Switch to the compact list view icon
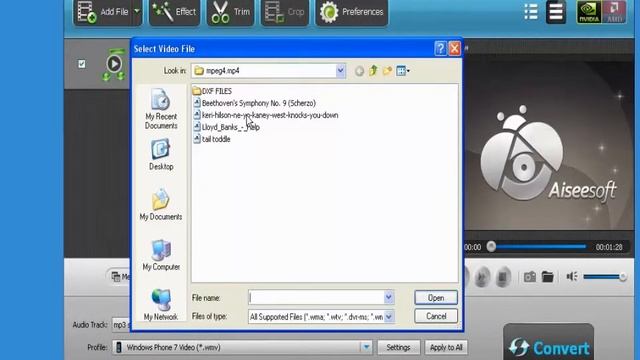The height and width of the screenshot is (360, 640). tap(556, 12)
